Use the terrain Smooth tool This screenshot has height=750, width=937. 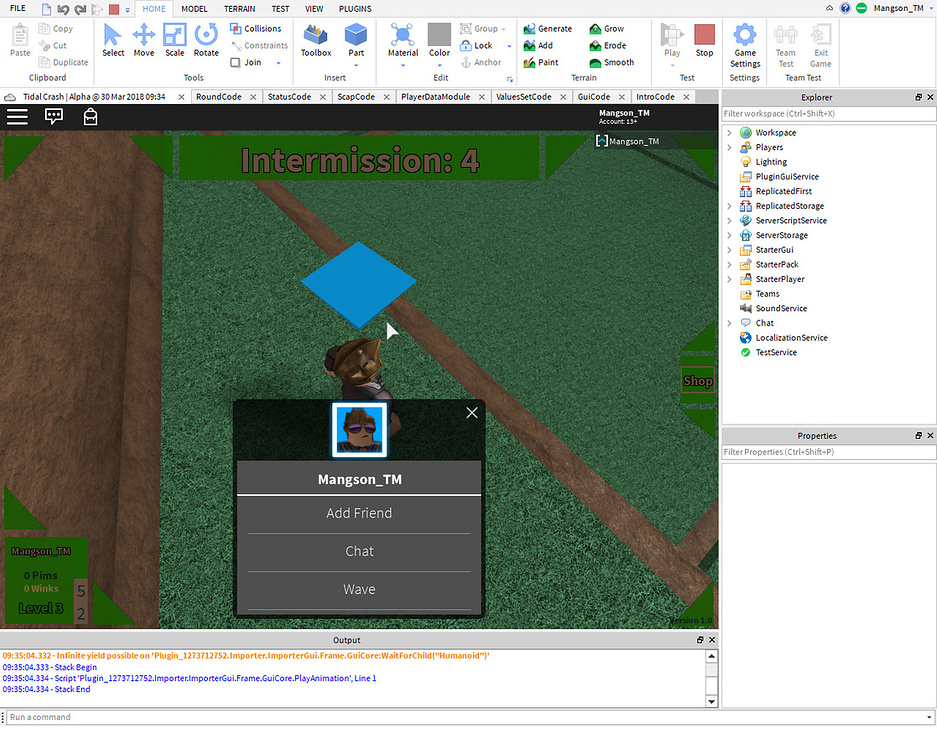pyautogui.click(x=611, y=62)
